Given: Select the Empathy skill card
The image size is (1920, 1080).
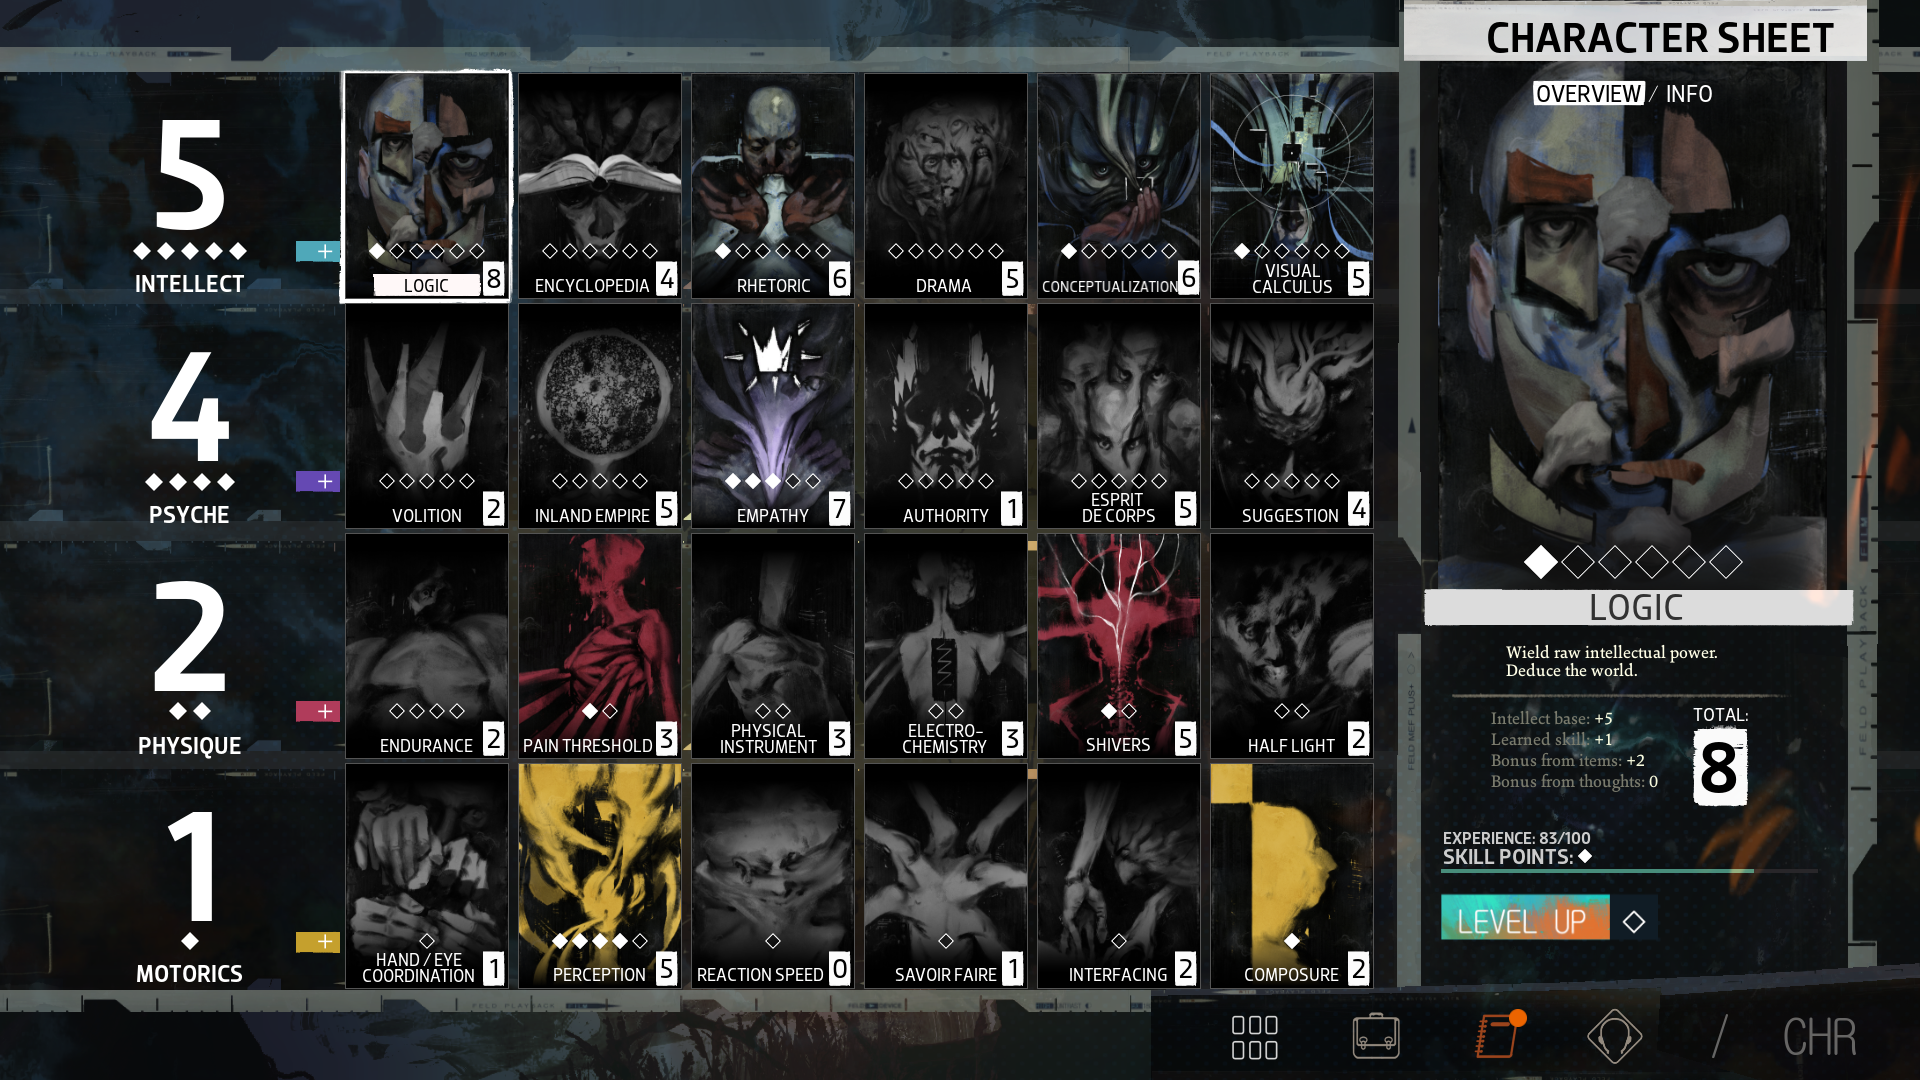Looking at the screenshot, I should pos(773,416).
